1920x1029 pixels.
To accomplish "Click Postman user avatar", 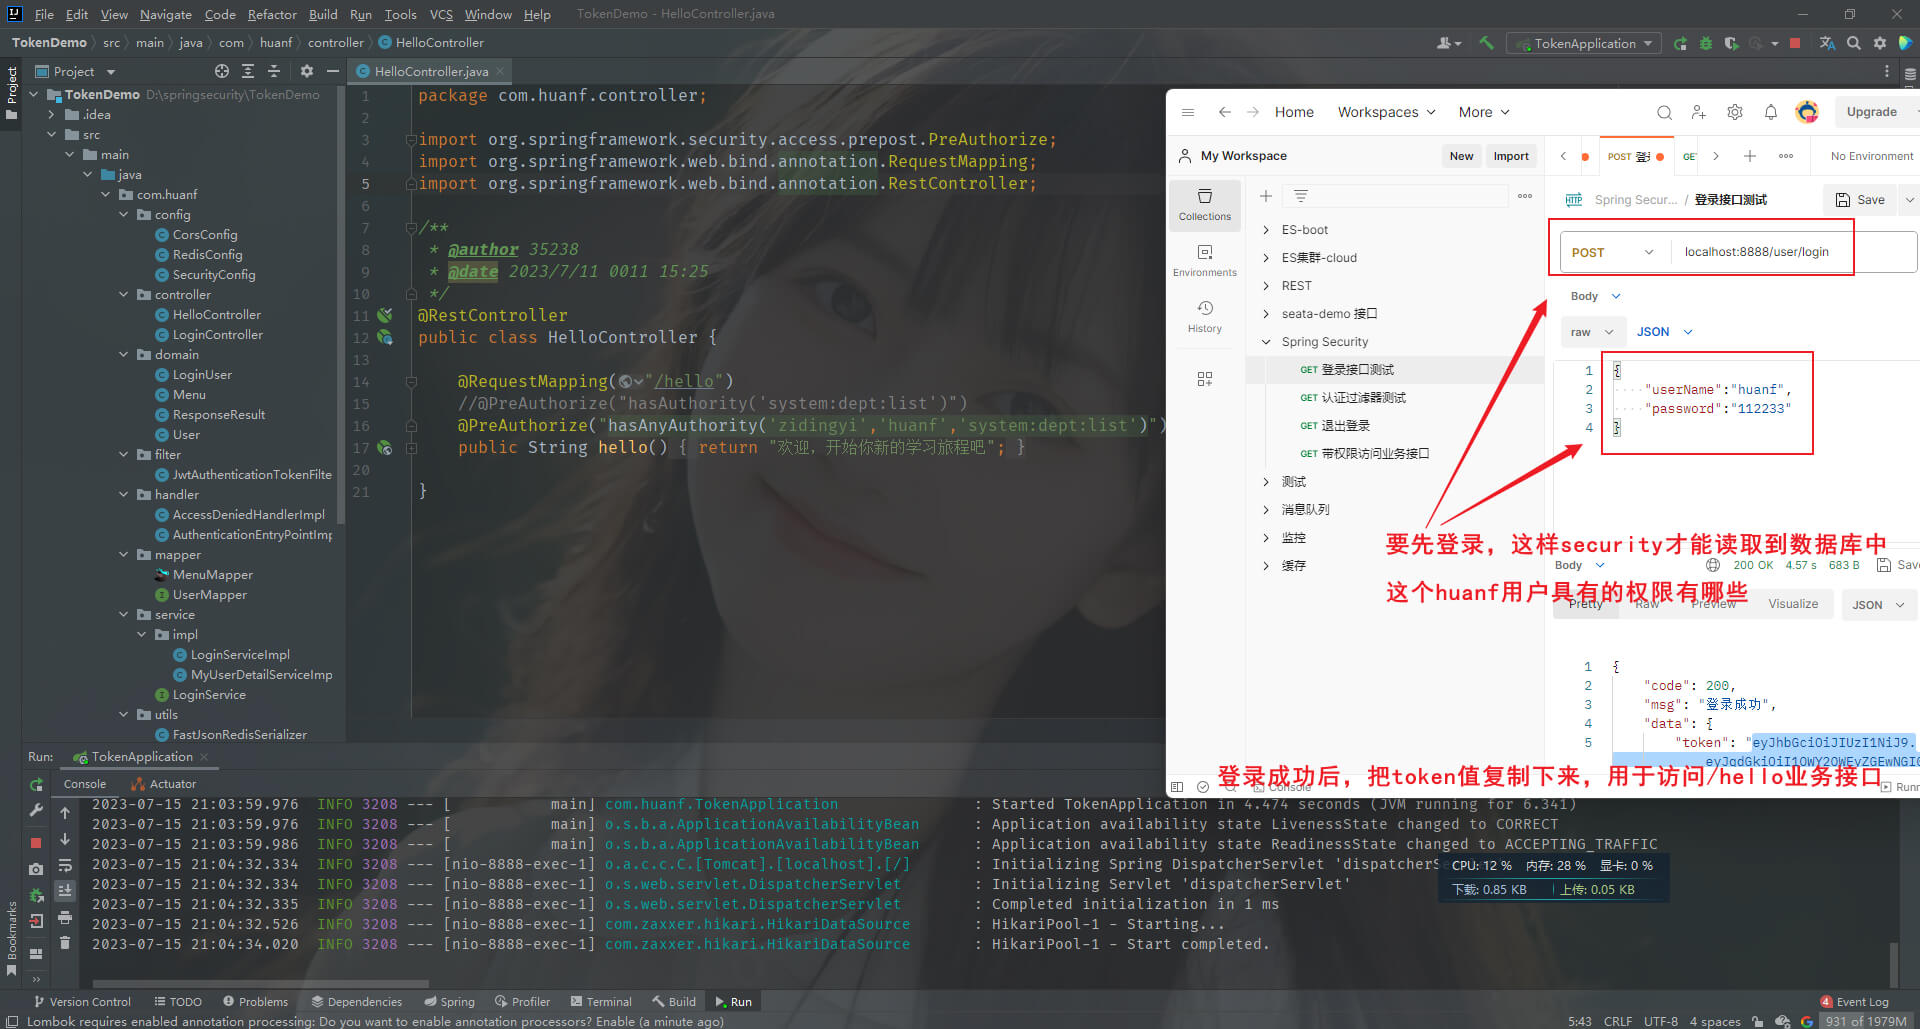I will [1807, 112].
